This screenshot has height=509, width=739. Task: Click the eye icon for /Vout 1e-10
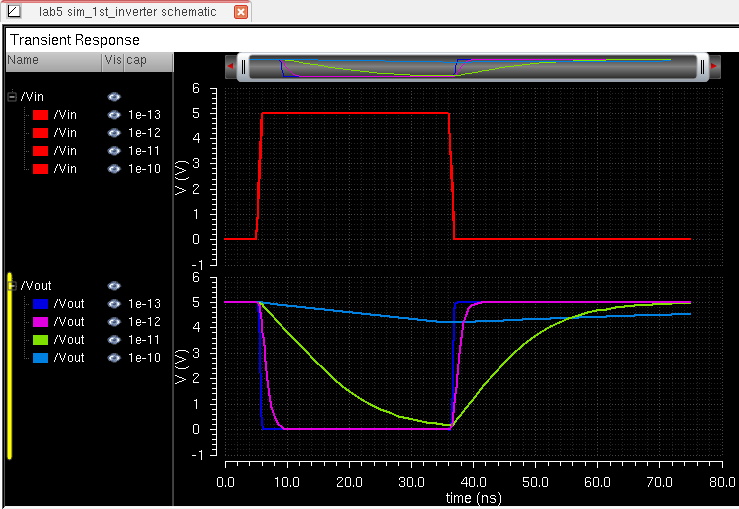tap(114, 358)
